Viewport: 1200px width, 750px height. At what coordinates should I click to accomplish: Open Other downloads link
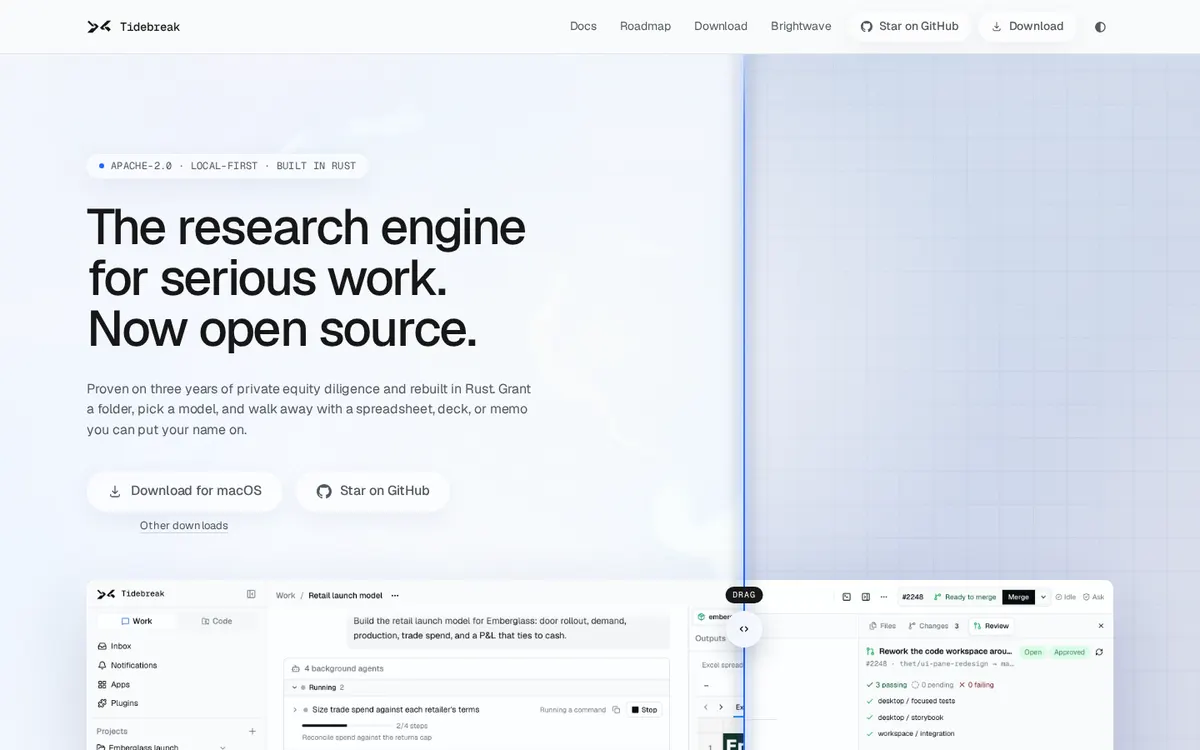pyautogui.click(x=184, y=526)
